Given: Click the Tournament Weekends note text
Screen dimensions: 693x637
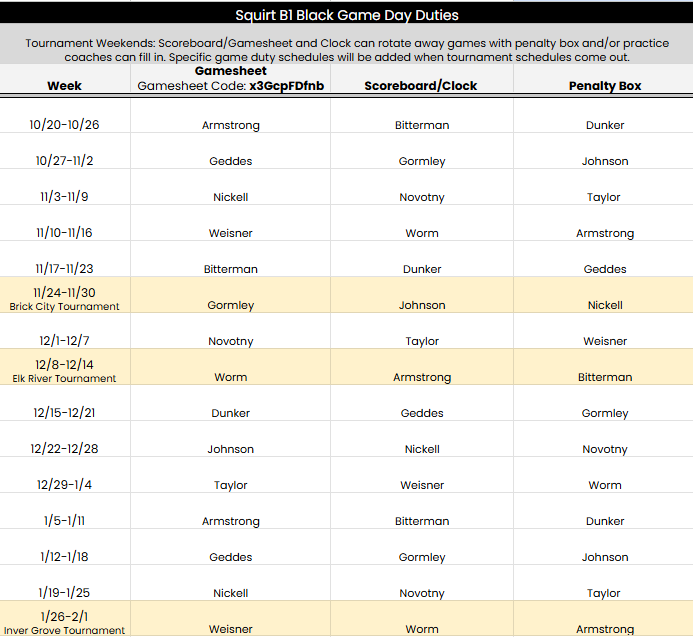Looking at the screenshot, I should (346, 50).
